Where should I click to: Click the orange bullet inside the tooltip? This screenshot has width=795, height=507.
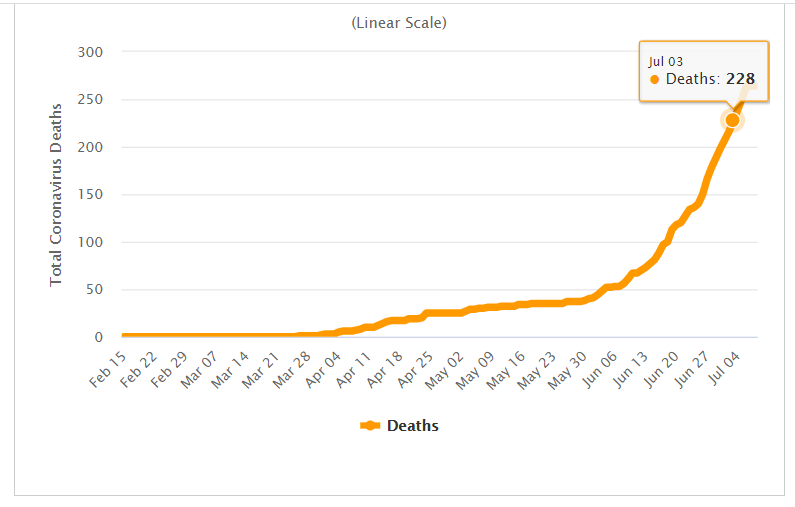click(x=655, y=80)
